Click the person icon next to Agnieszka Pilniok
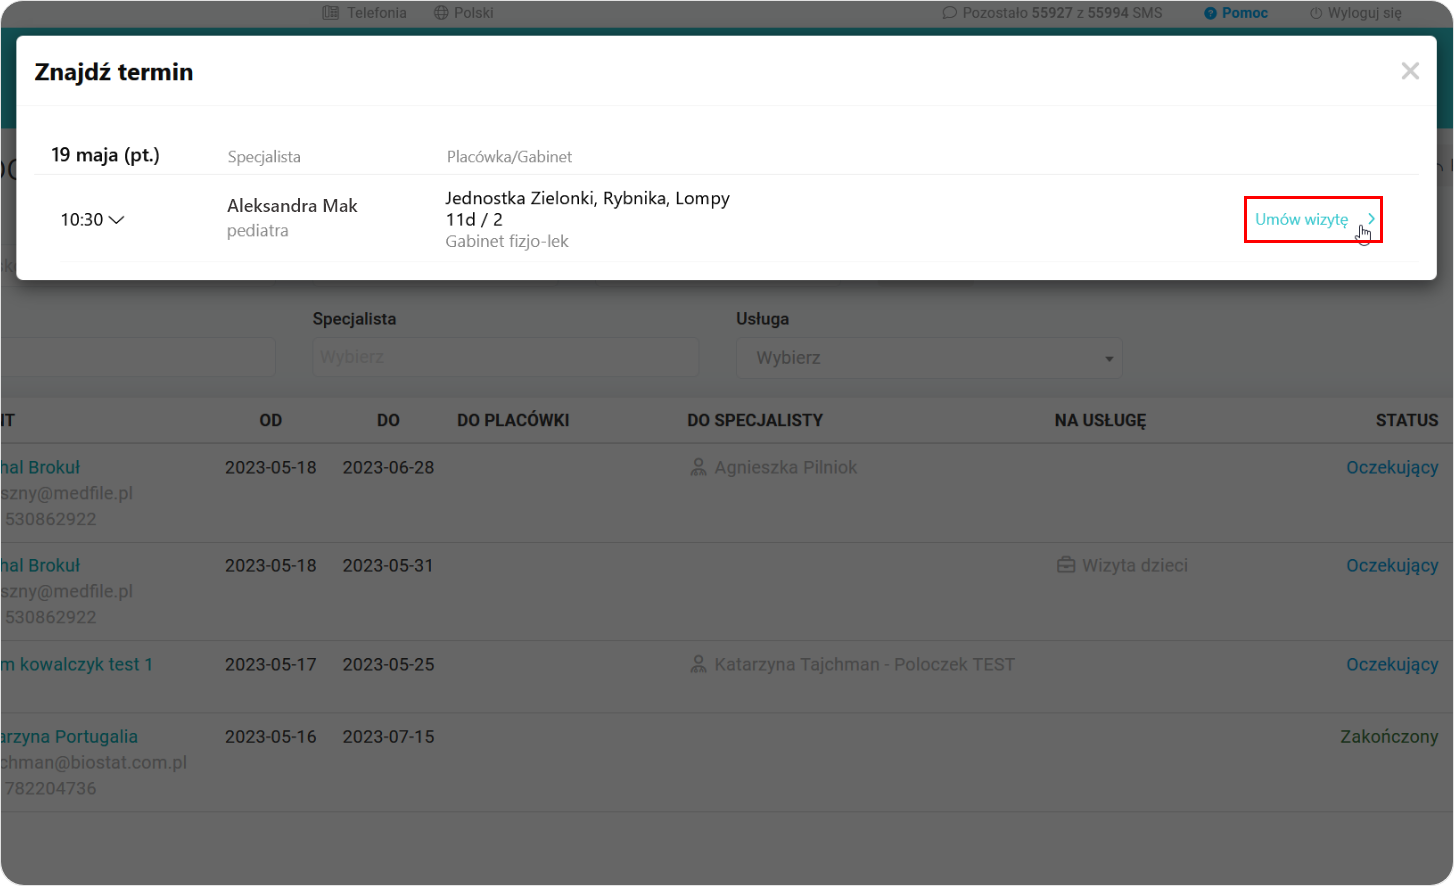Screen dimensions: 1454x886 tap(698, 467)
